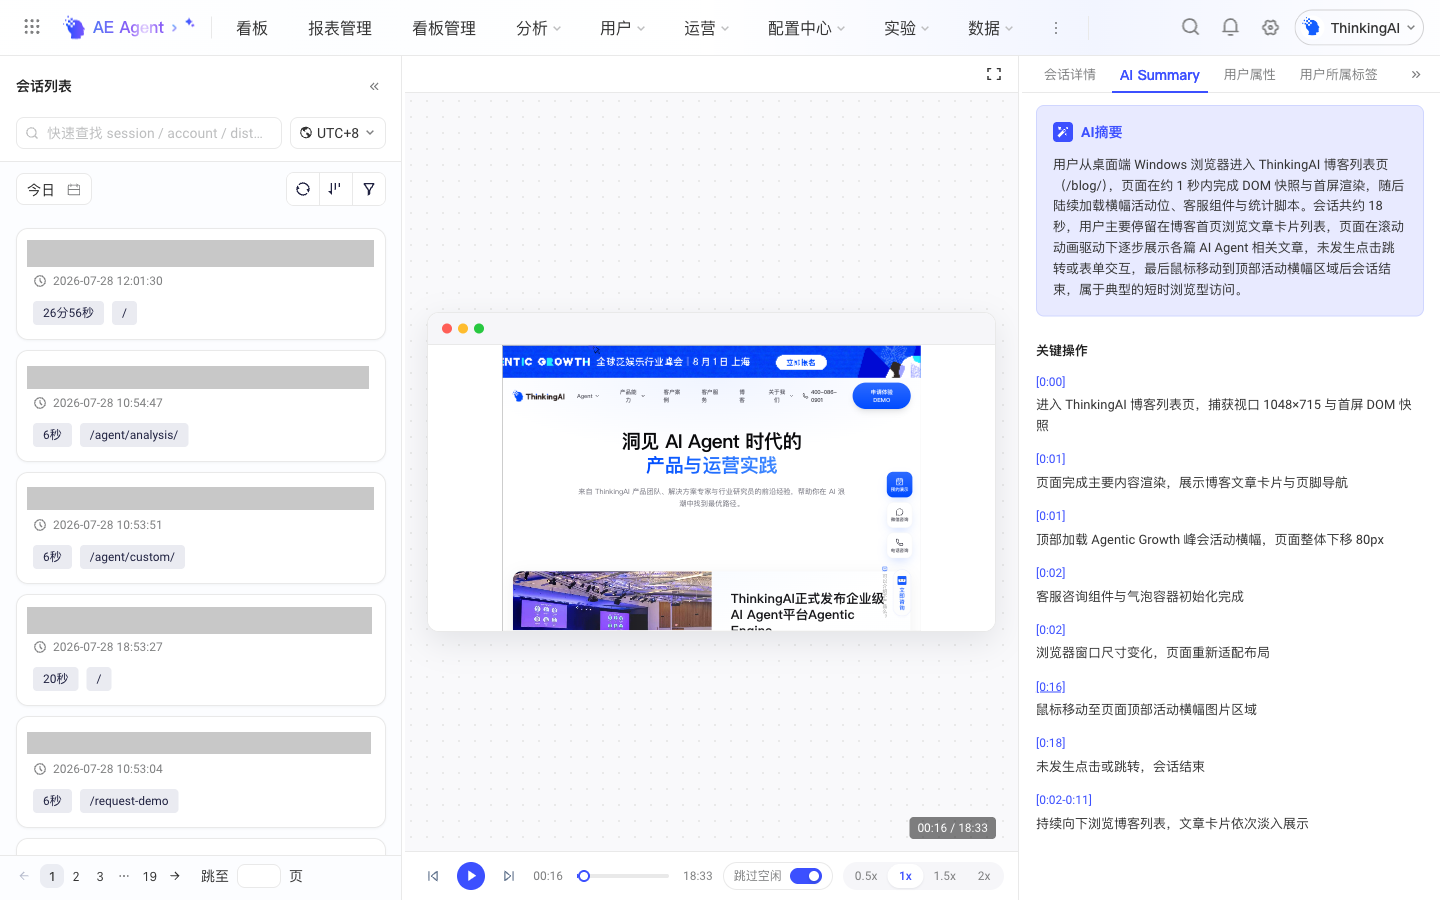Viewport: 1440px width, 900px height.
Task: Switch to the 用户所属标签 tab
Action: 1339,74
